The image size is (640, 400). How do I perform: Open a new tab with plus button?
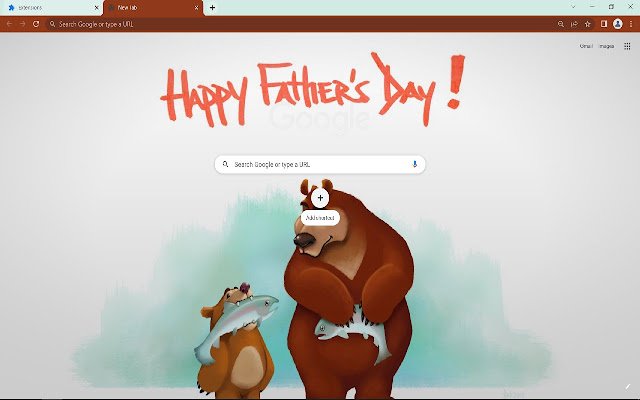tap(212, 8)
